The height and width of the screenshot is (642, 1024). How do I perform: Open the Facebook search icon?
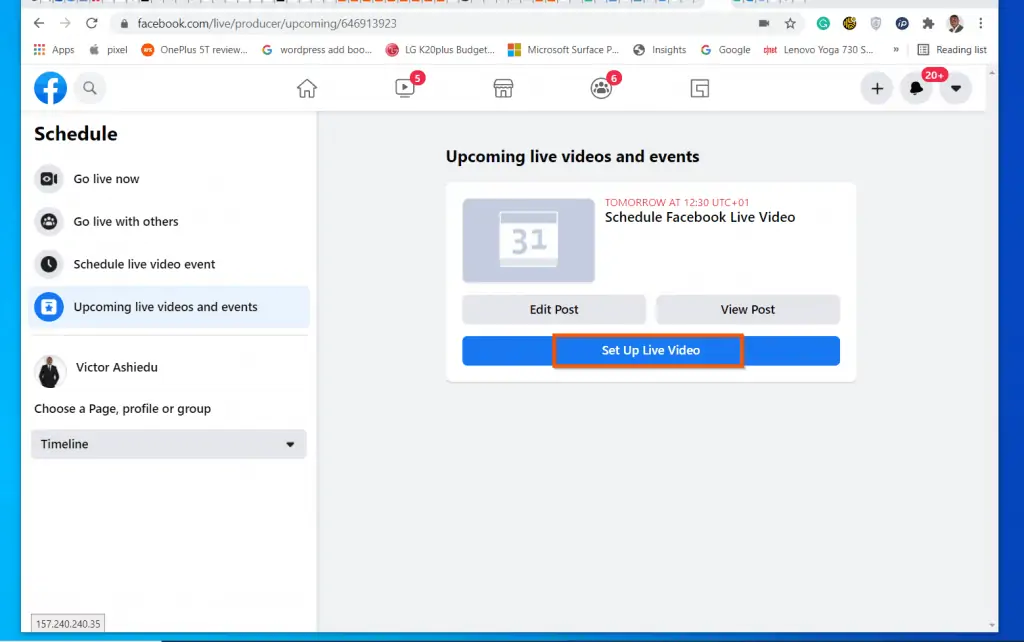[x=90, y=88]
